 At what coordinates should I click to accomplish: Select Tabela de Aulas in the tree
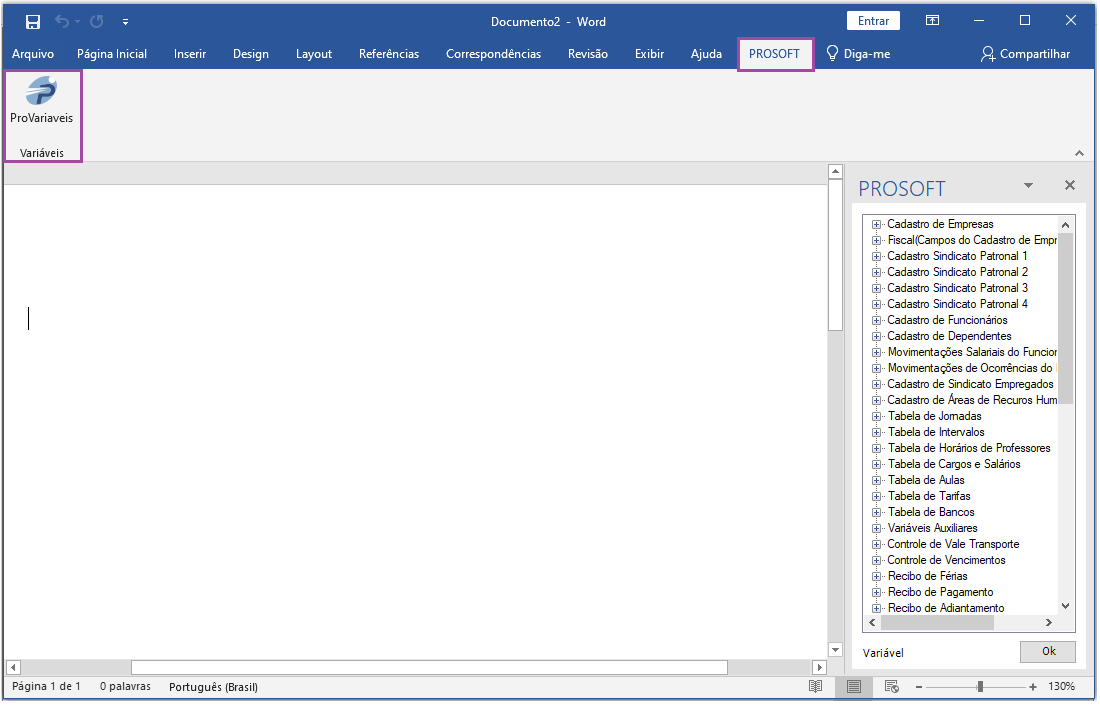tap(926, 481)
